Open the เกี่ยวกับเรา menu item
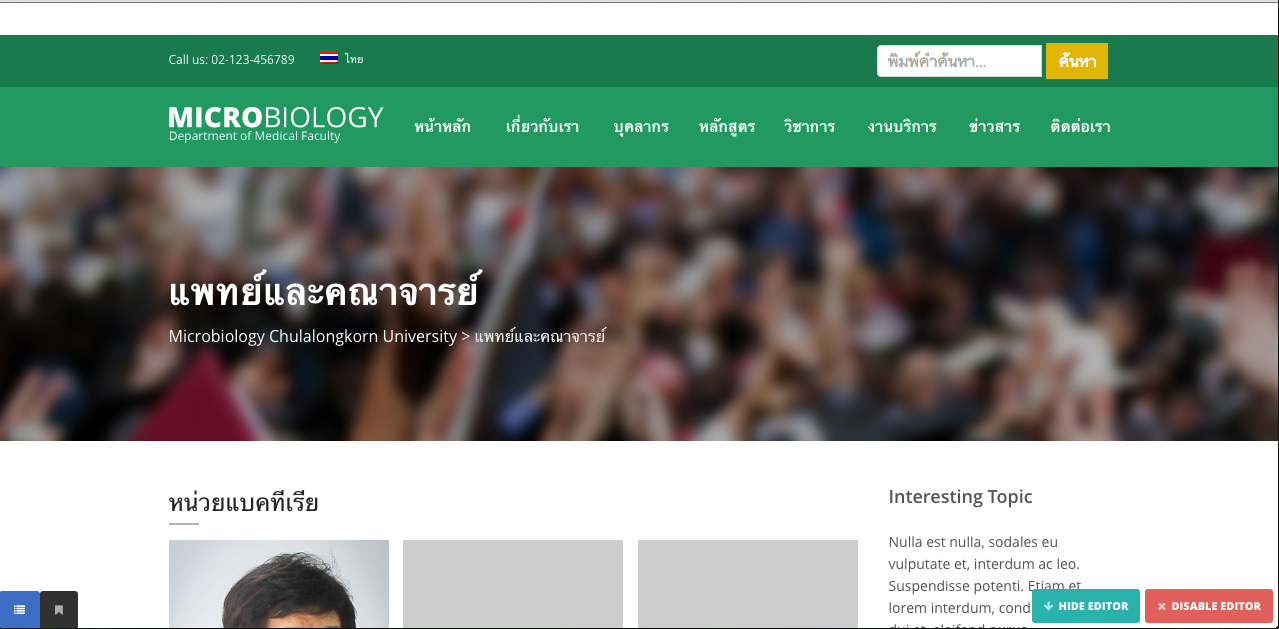 pos(542,127)
